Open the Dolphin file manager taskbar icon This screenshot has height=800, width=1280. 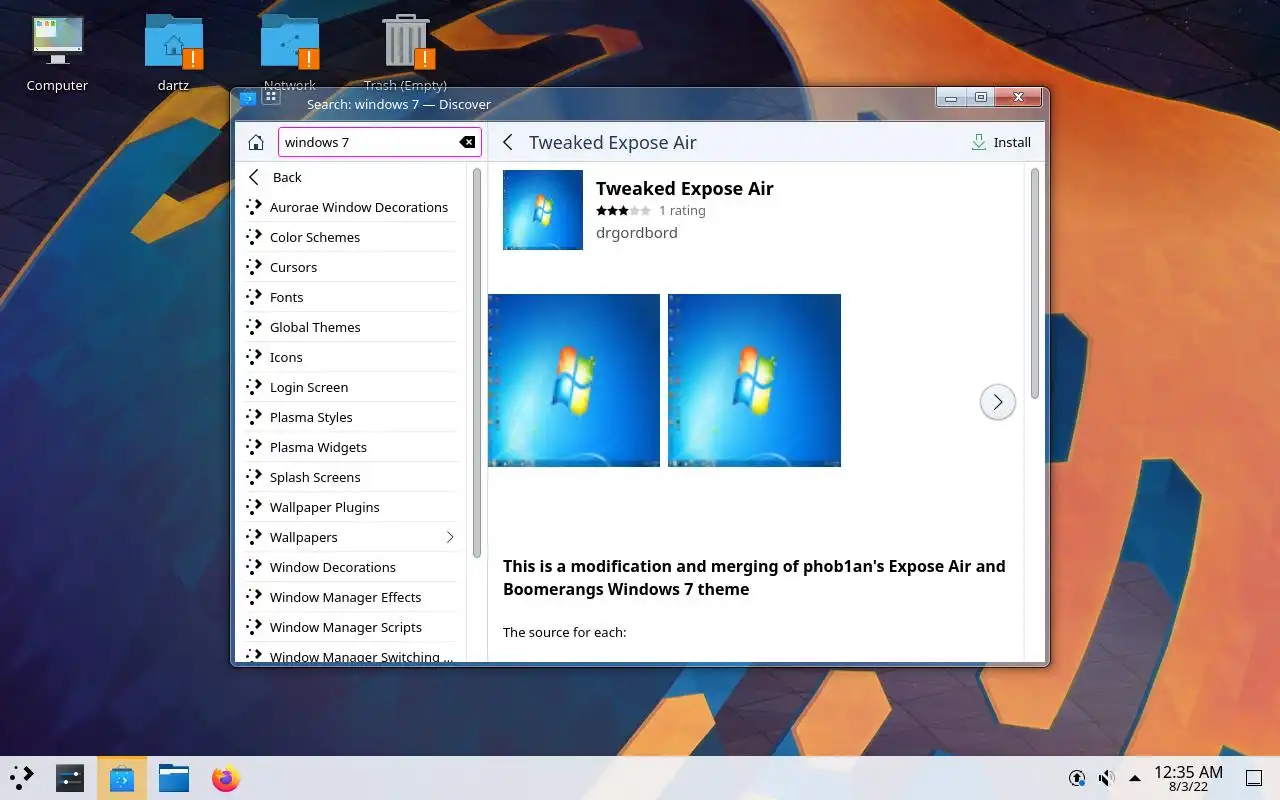[x=174, y=778]
